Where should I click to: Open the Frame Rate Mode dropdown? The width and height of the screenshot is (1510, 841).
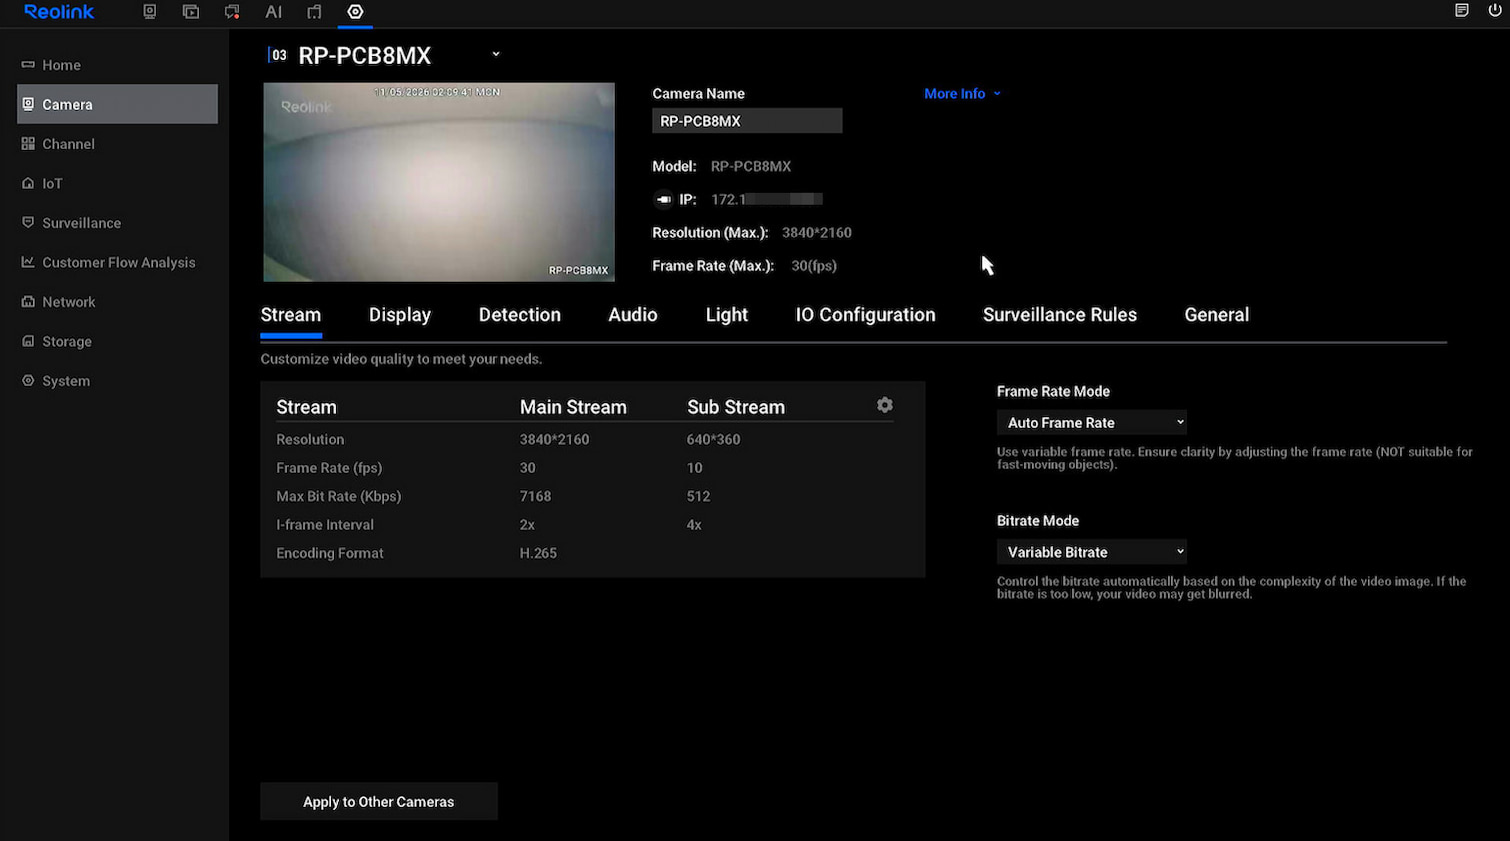1092,423
